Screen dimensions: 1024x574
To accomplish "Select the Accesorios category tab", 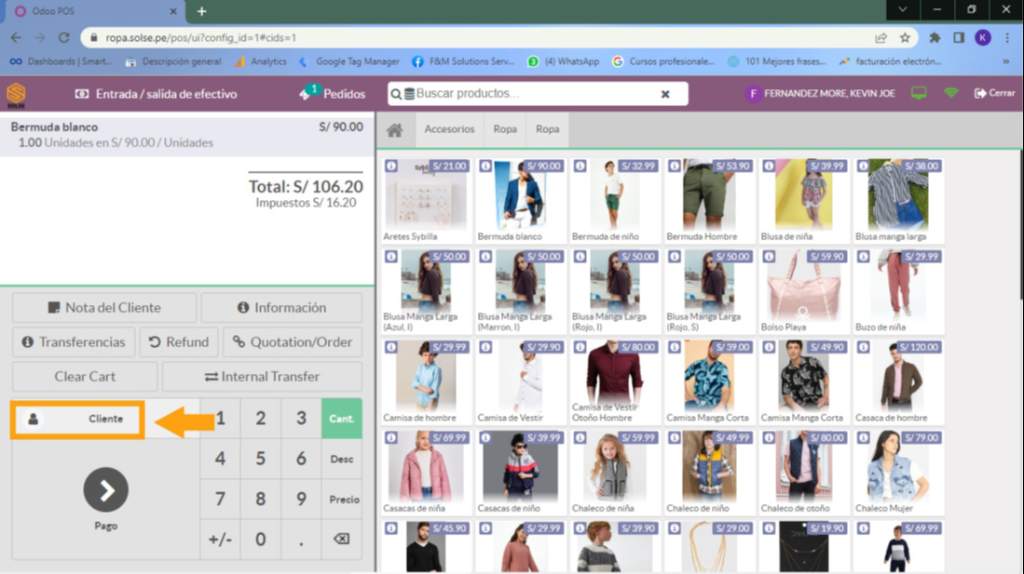I will (x=449, y=130).
